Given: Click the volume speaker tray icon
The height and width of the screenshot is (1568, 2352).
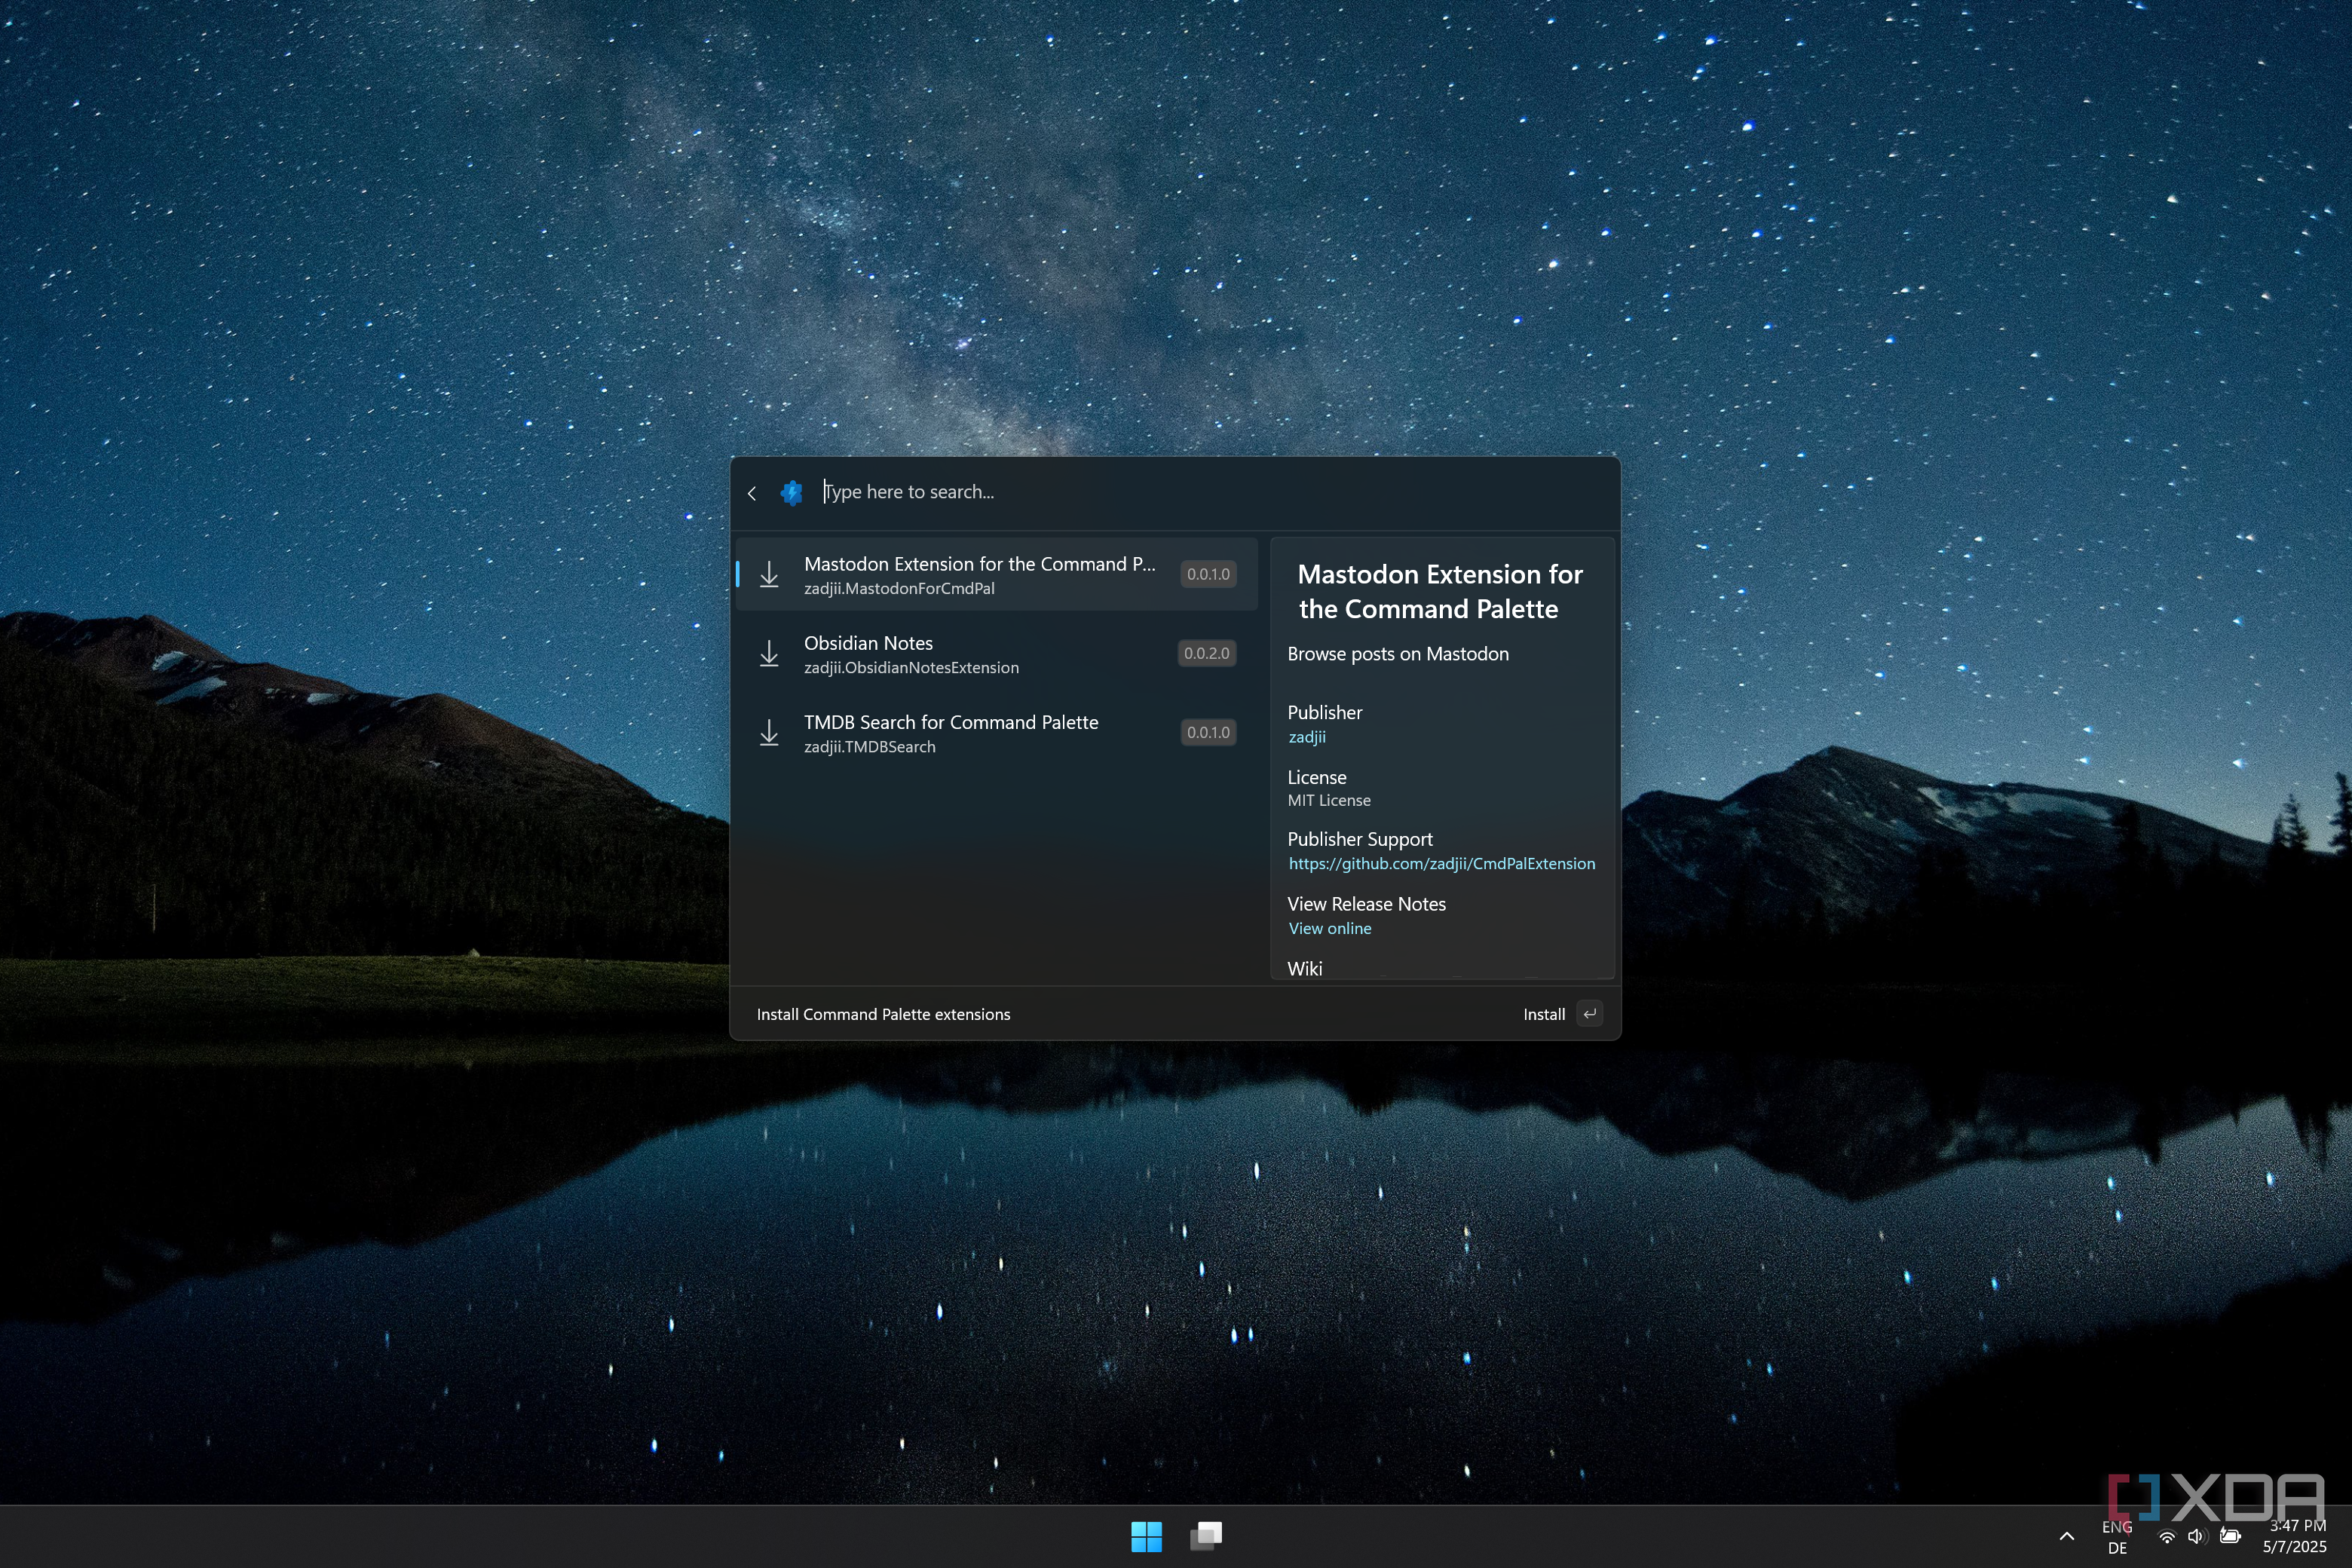Looking at the screenshot, I should tap(2196, 1537).
